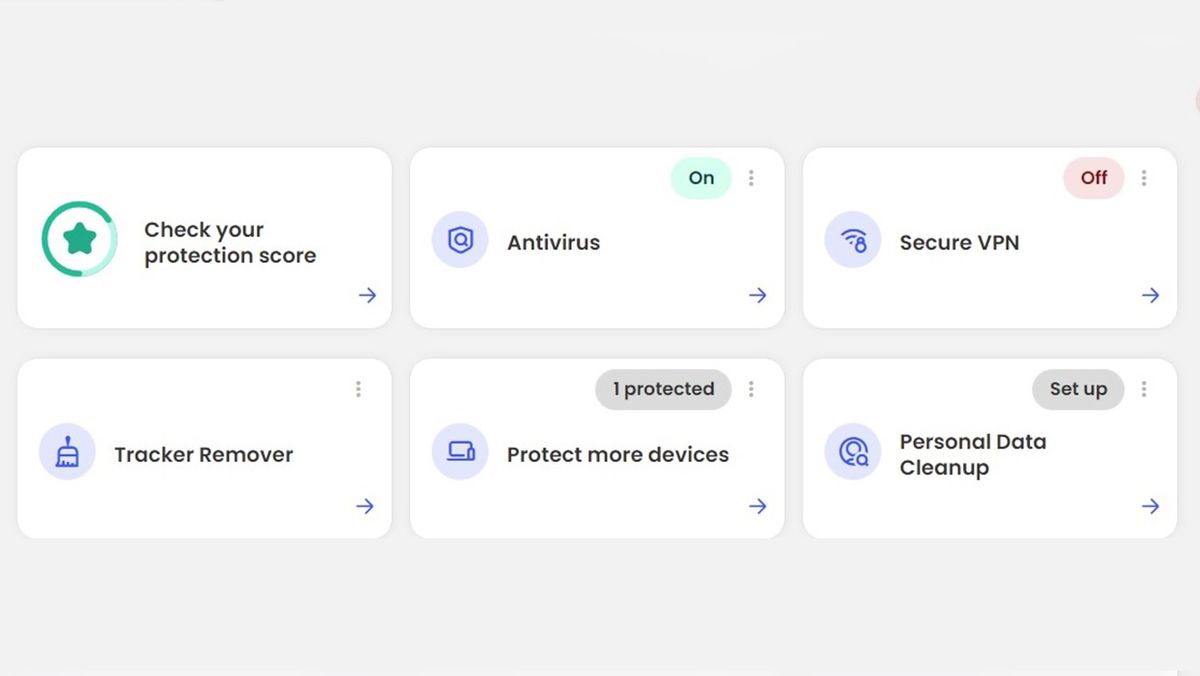The width and height of the screenshot is (1200, 676).
Task: Click the 1 protected badge
Action: pyautogui.click(x=663, y=389)
